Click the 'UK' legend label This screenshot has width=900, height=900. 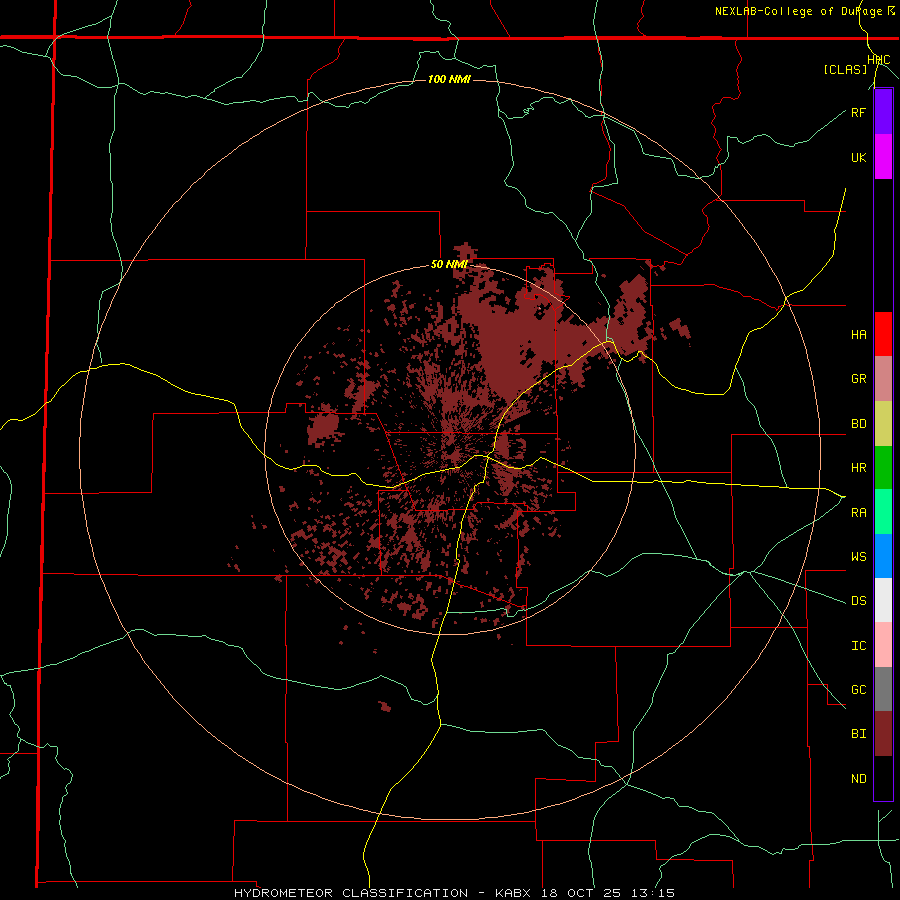[858, 157]
